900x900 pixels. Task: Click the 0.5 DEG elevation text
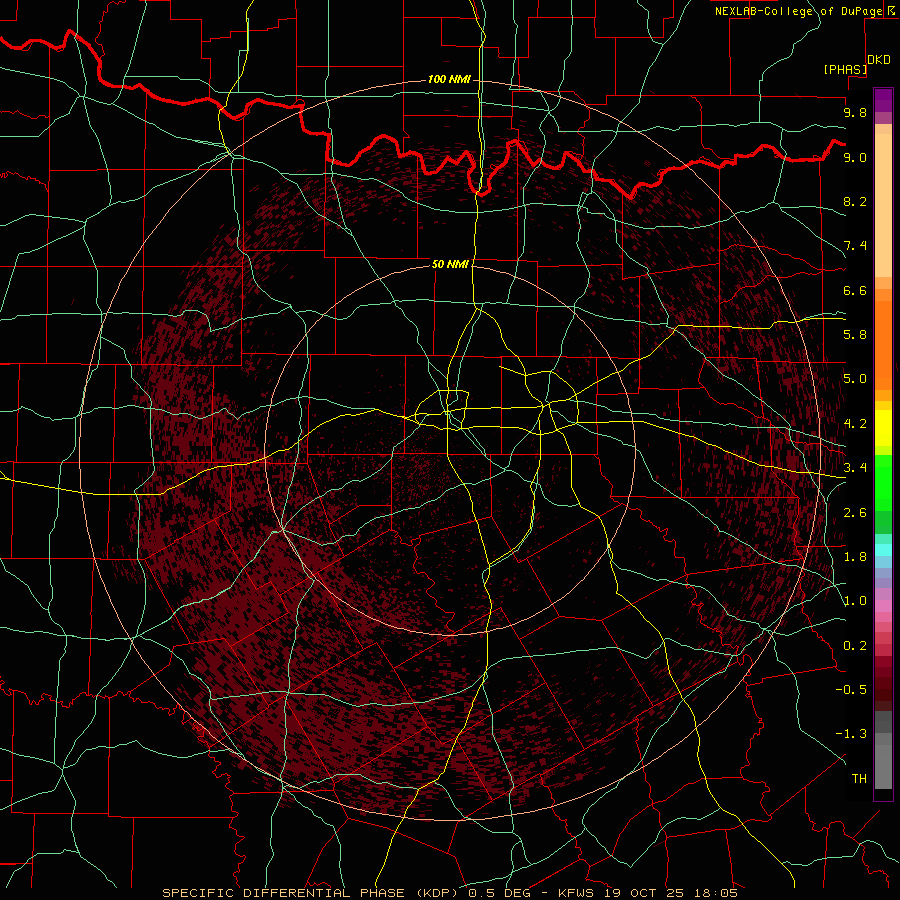click(x=501, y=893)
